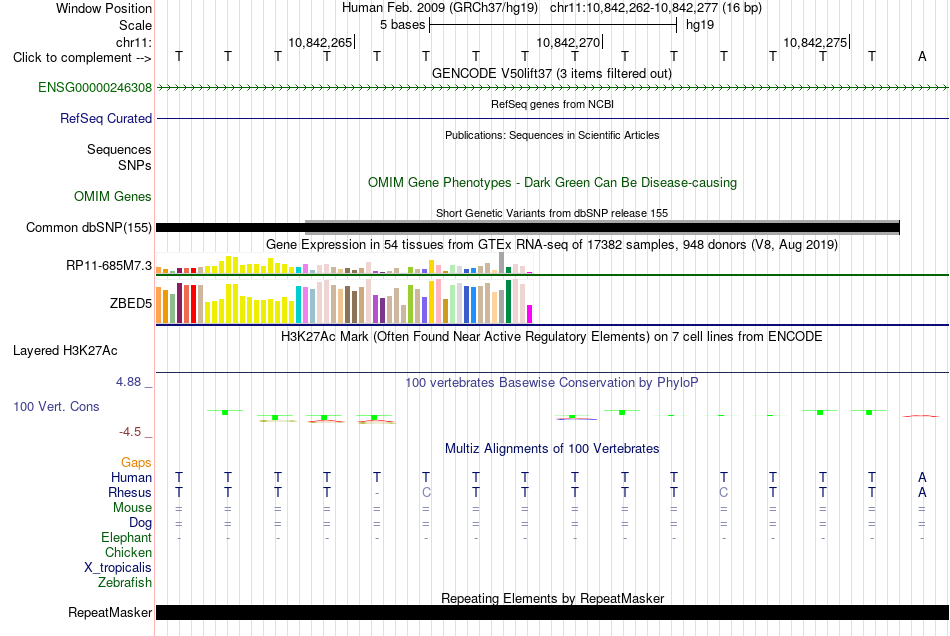
Task: Click the OMIM Genes track label
Action: click(x=113, y=197)
